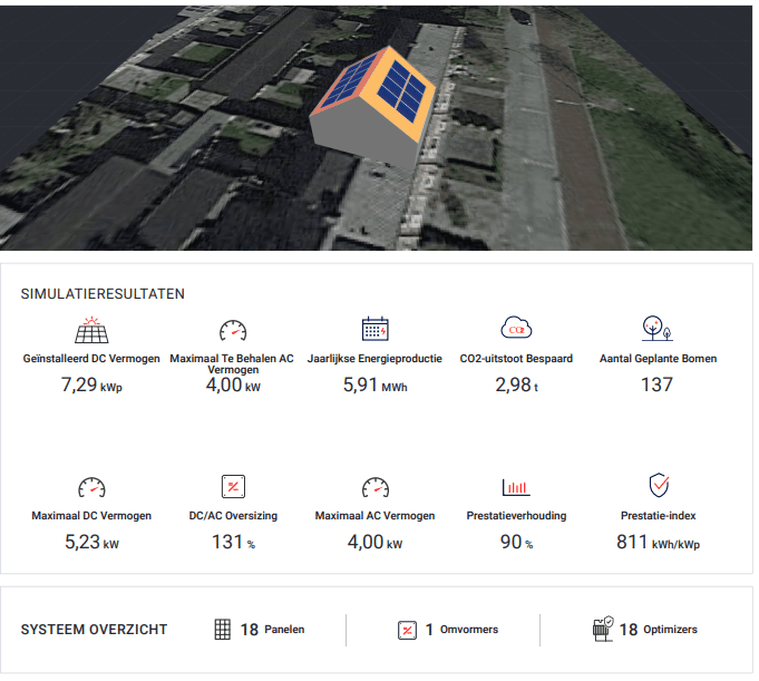Click the Geïnstalleerd DC Vermogen label
759x681 pixels.
coord(91,359)
